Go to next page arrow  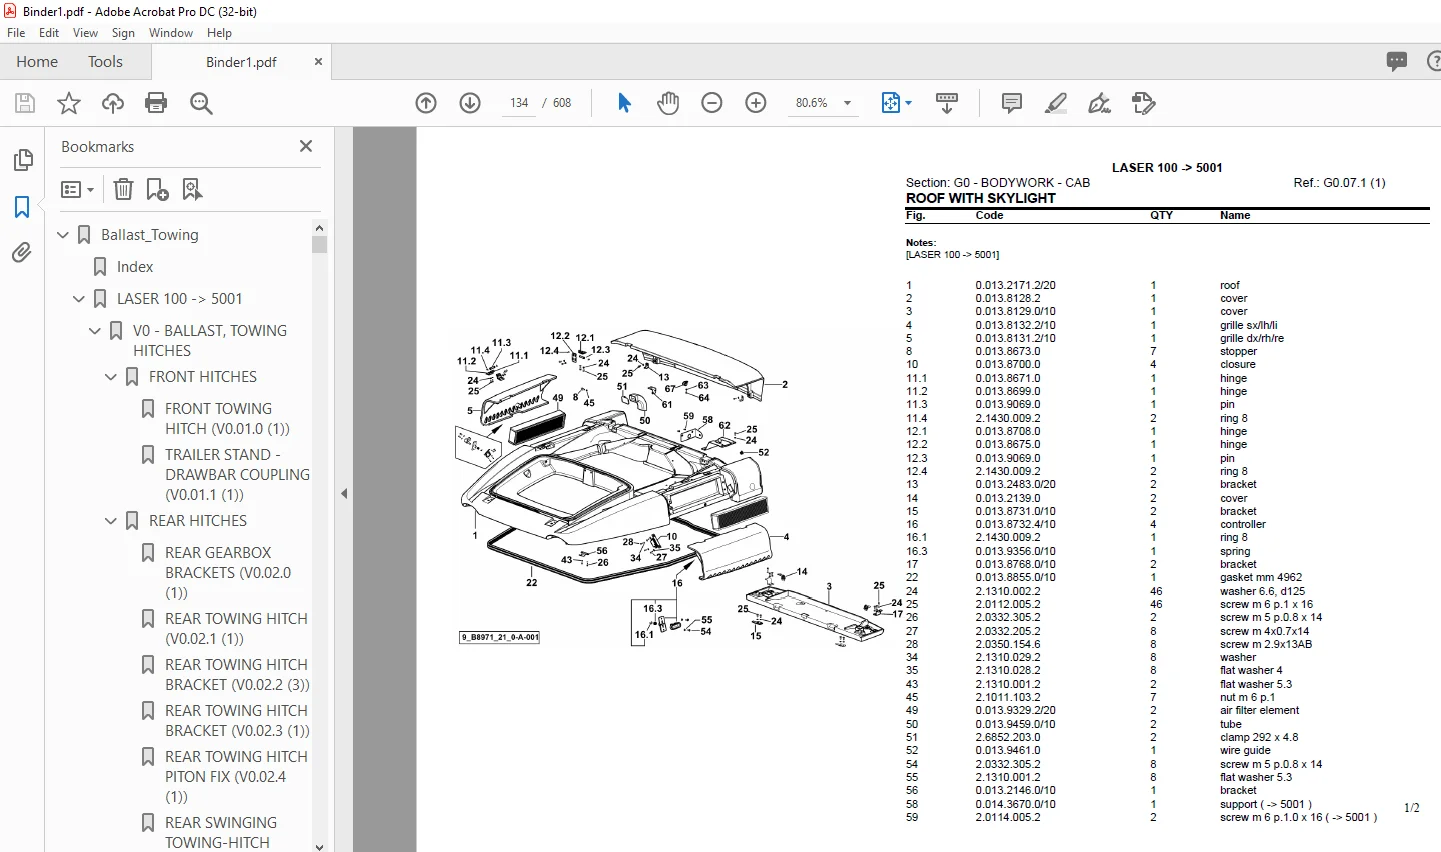(470, 103)
